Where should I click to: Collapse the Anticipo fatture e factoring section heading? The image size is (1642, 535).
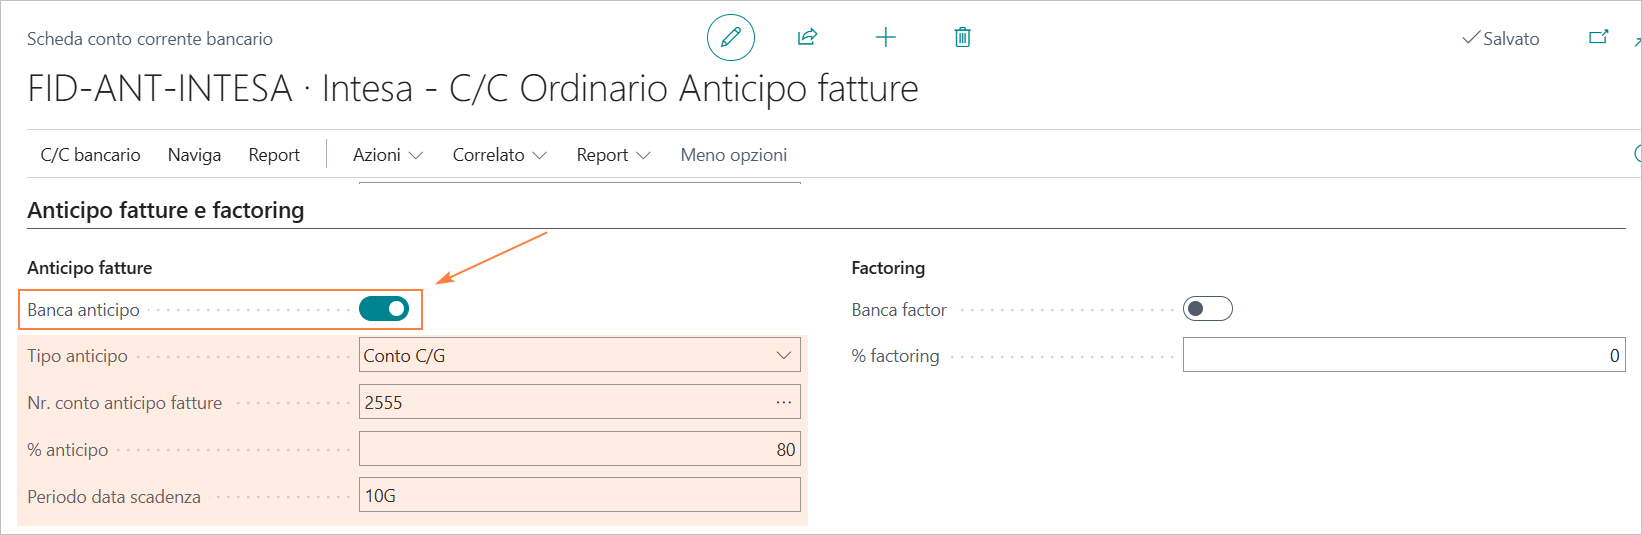tap(166, 210)
